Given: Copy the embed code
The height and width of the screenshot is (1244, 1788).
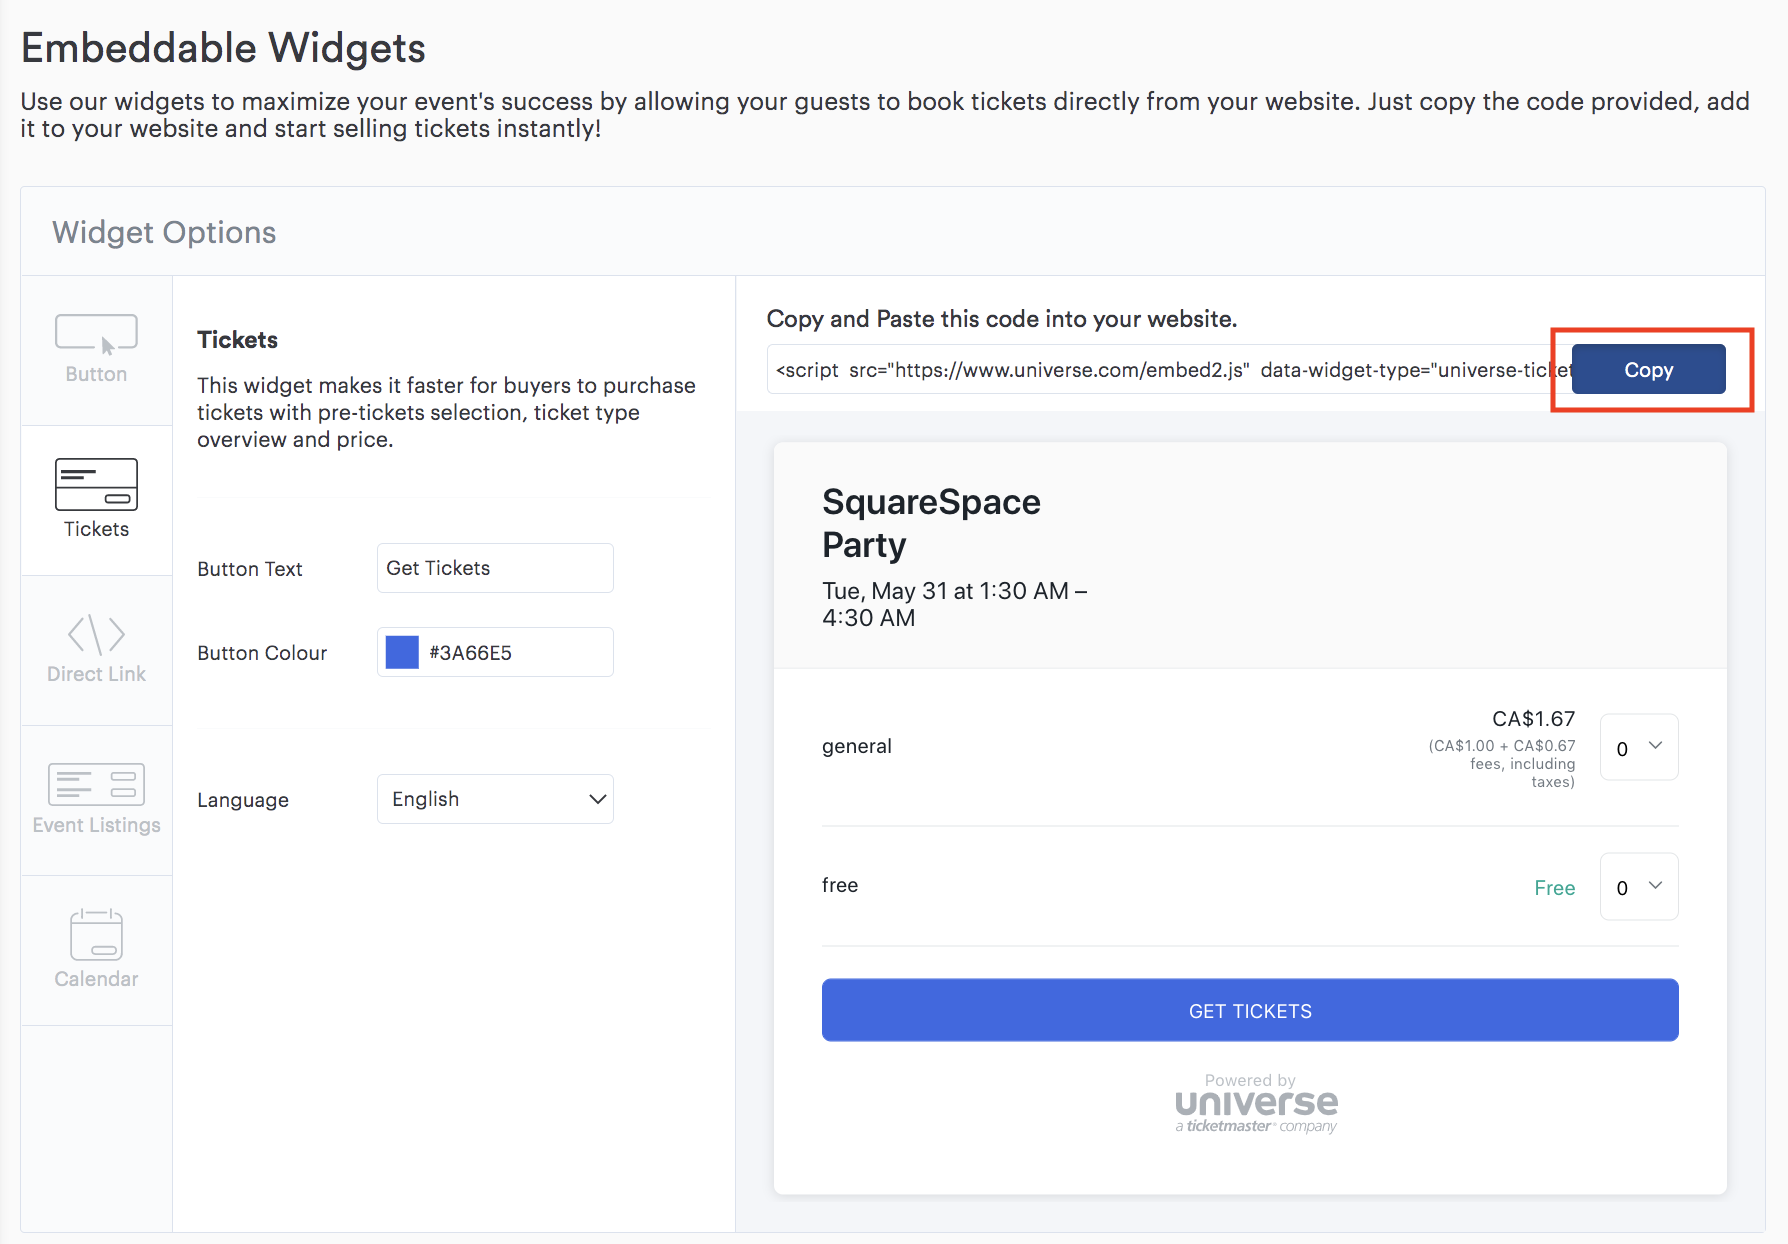Looking at the screenshot, I should [x=1648, y=369].
